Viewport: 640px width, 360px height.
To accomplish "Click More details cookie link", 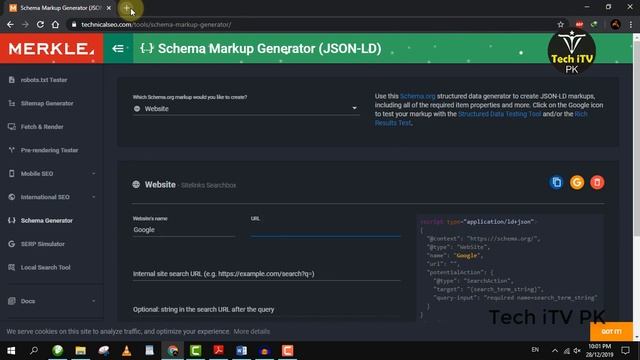I will tap(251, 331).
